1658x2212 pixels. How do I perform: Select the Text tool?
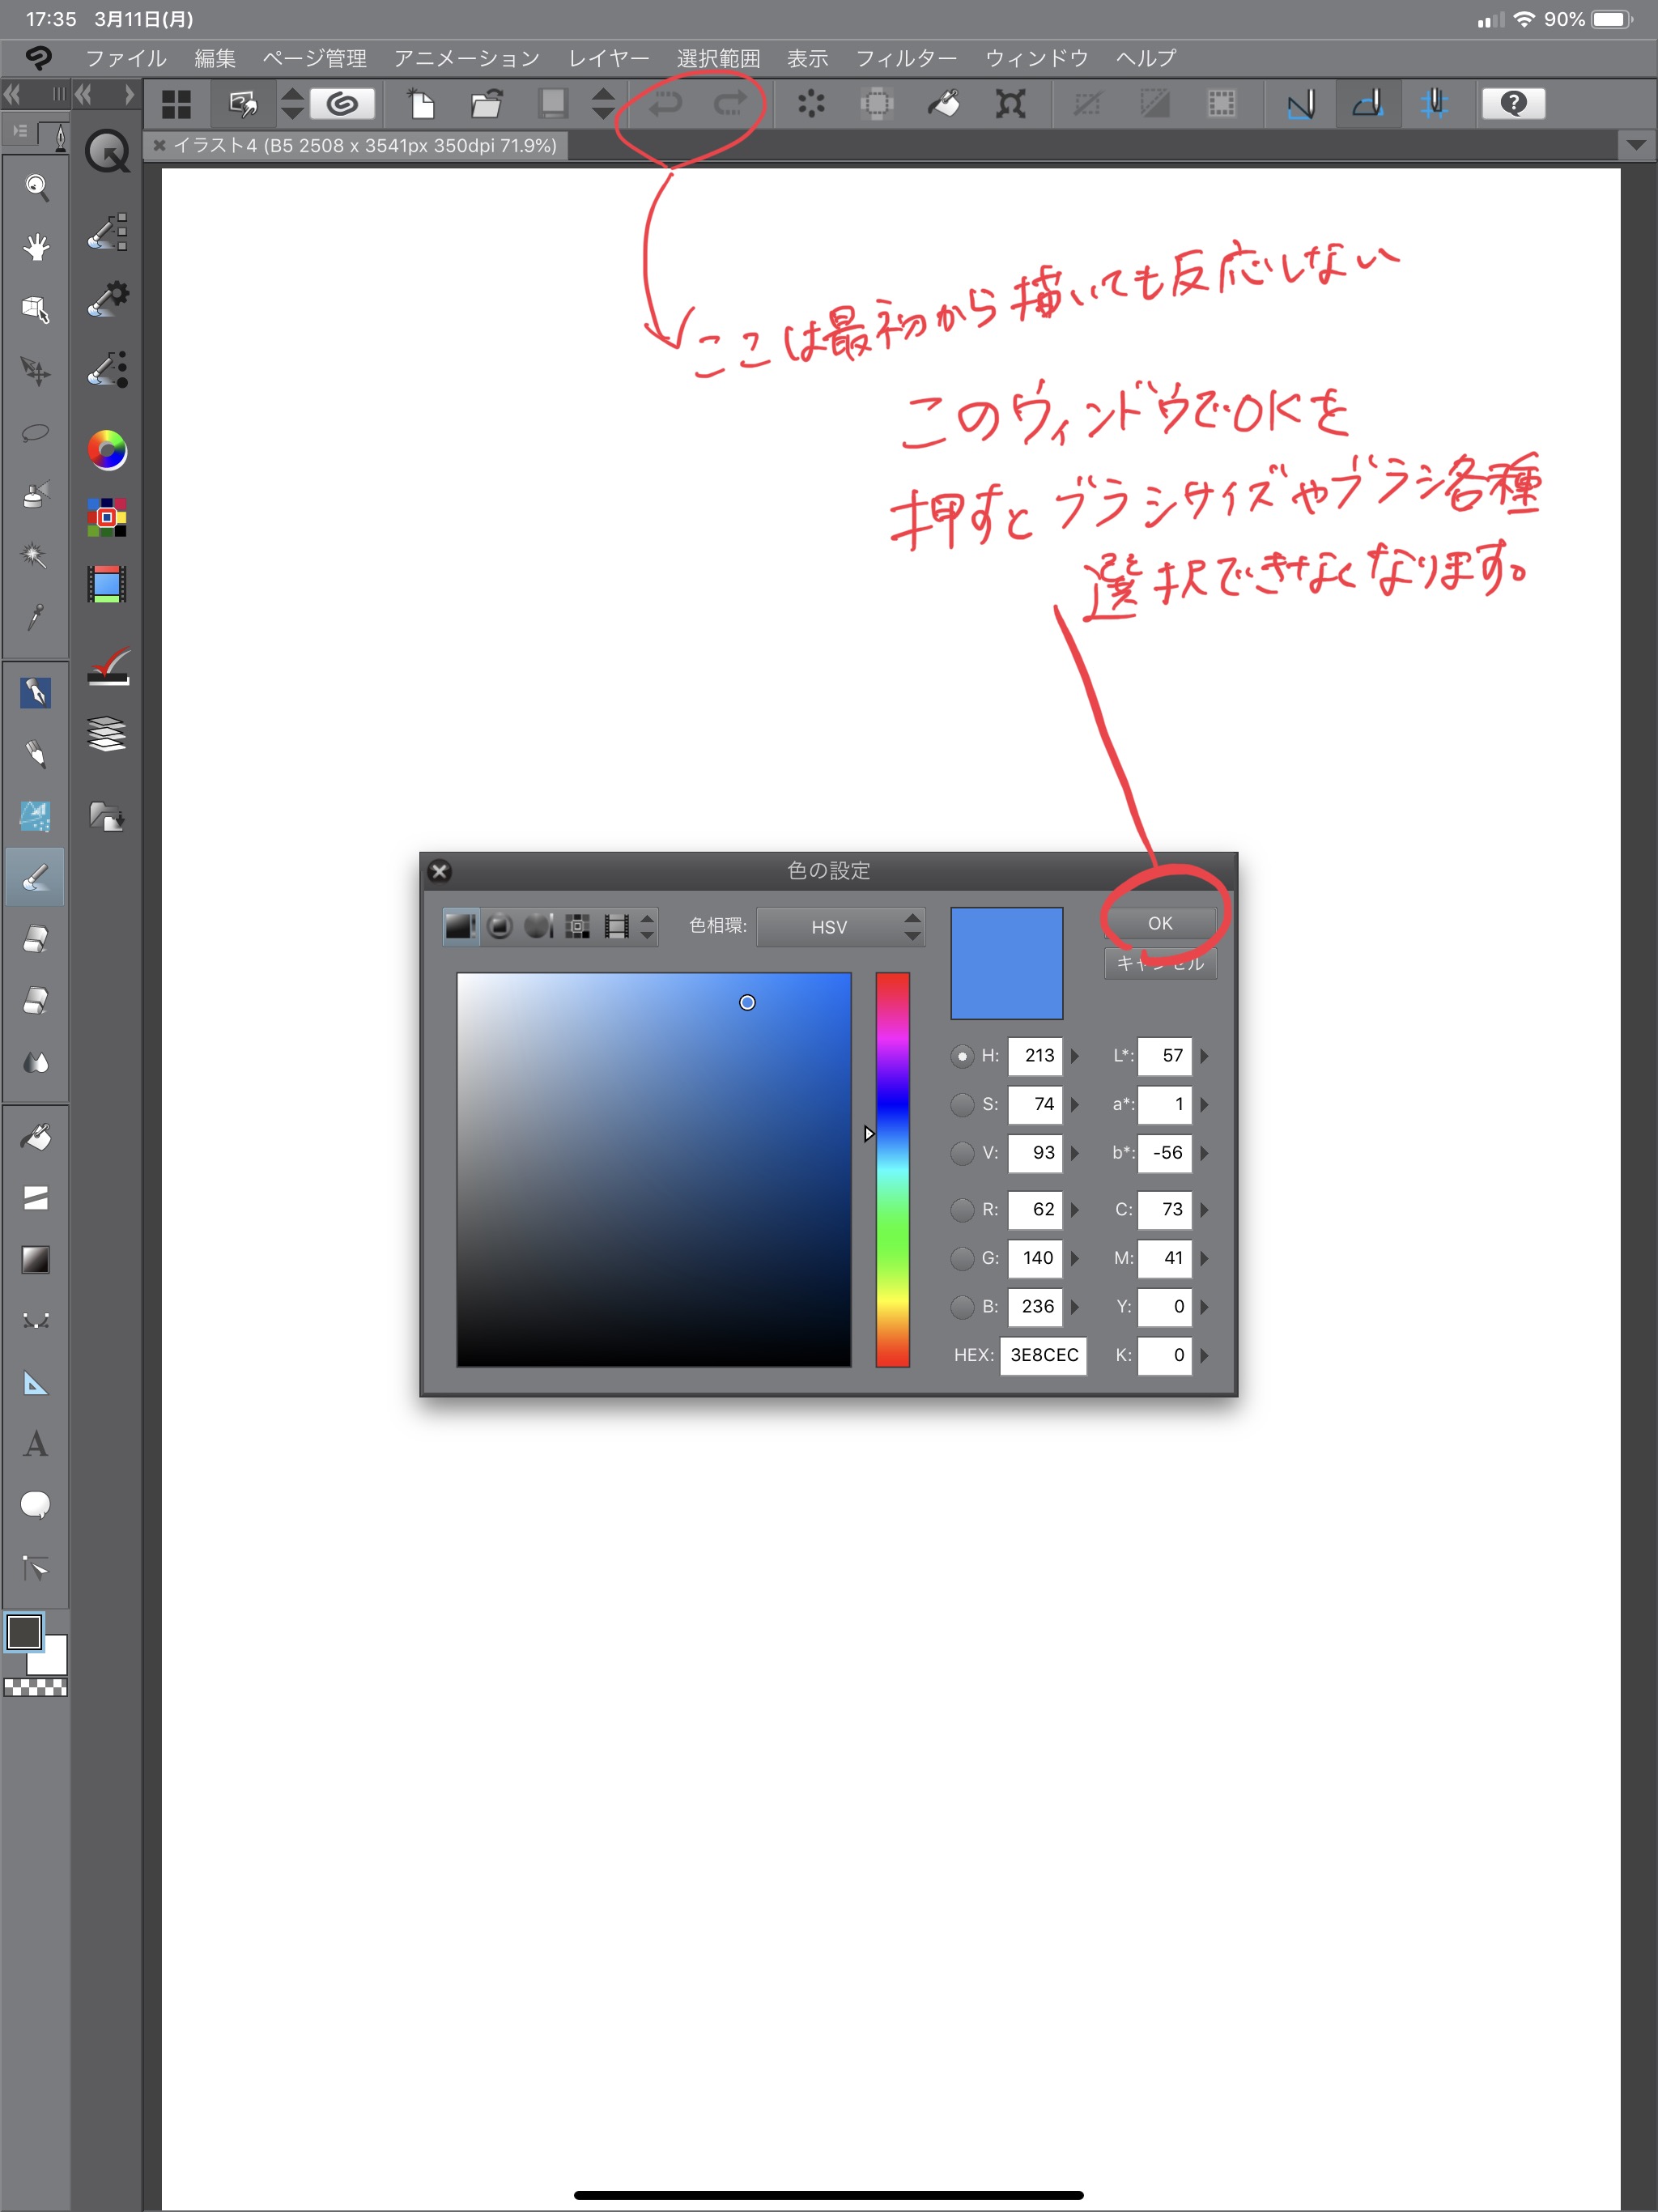tap(36, 1444)
